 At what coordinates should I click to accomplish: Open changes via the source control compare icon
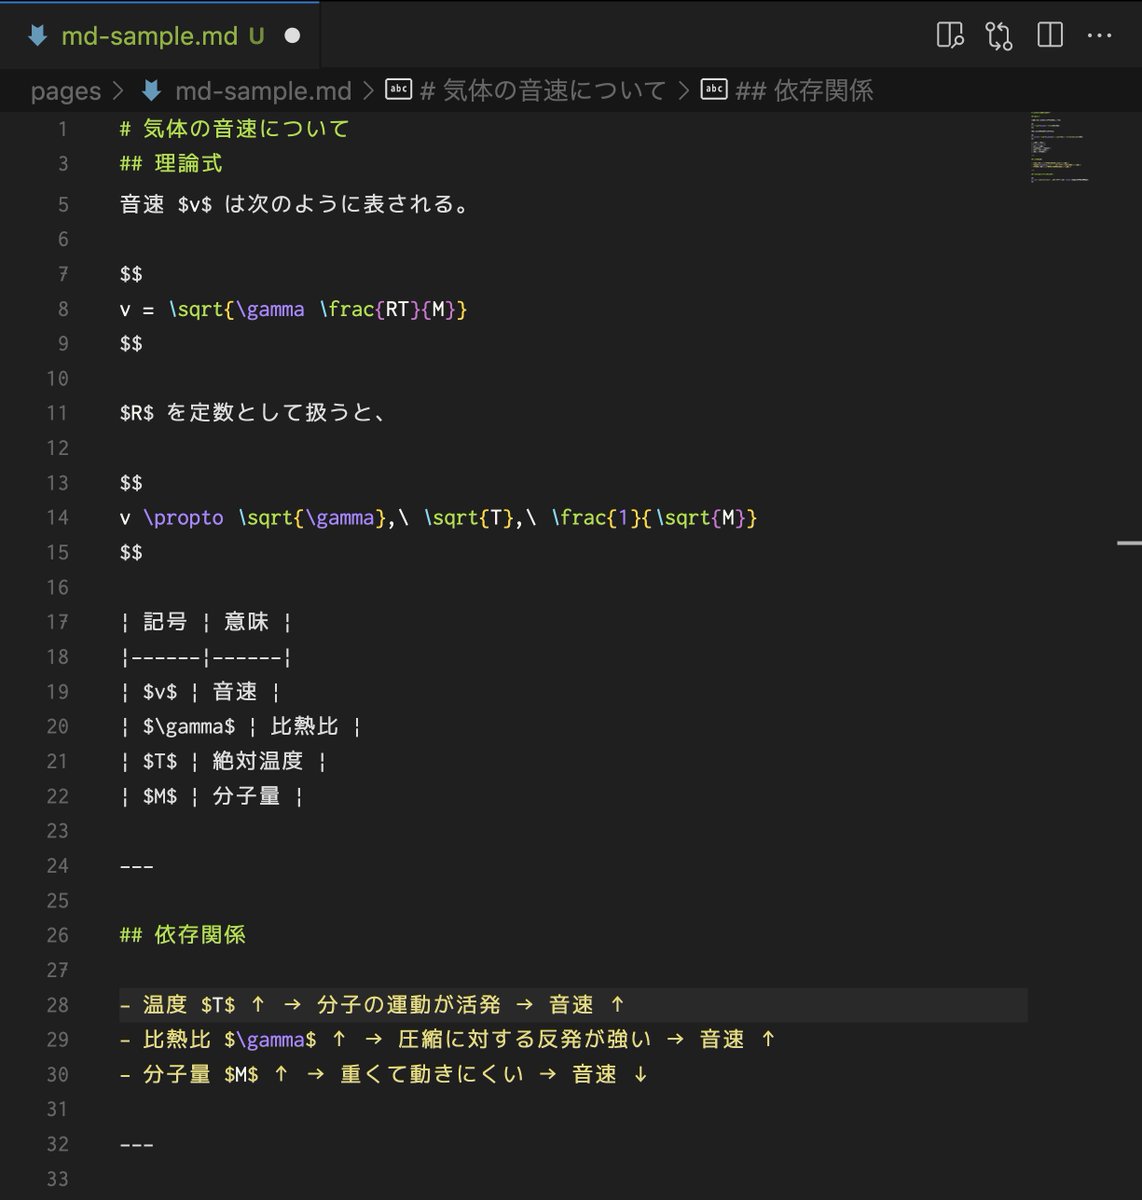click(x=999, y=36)
